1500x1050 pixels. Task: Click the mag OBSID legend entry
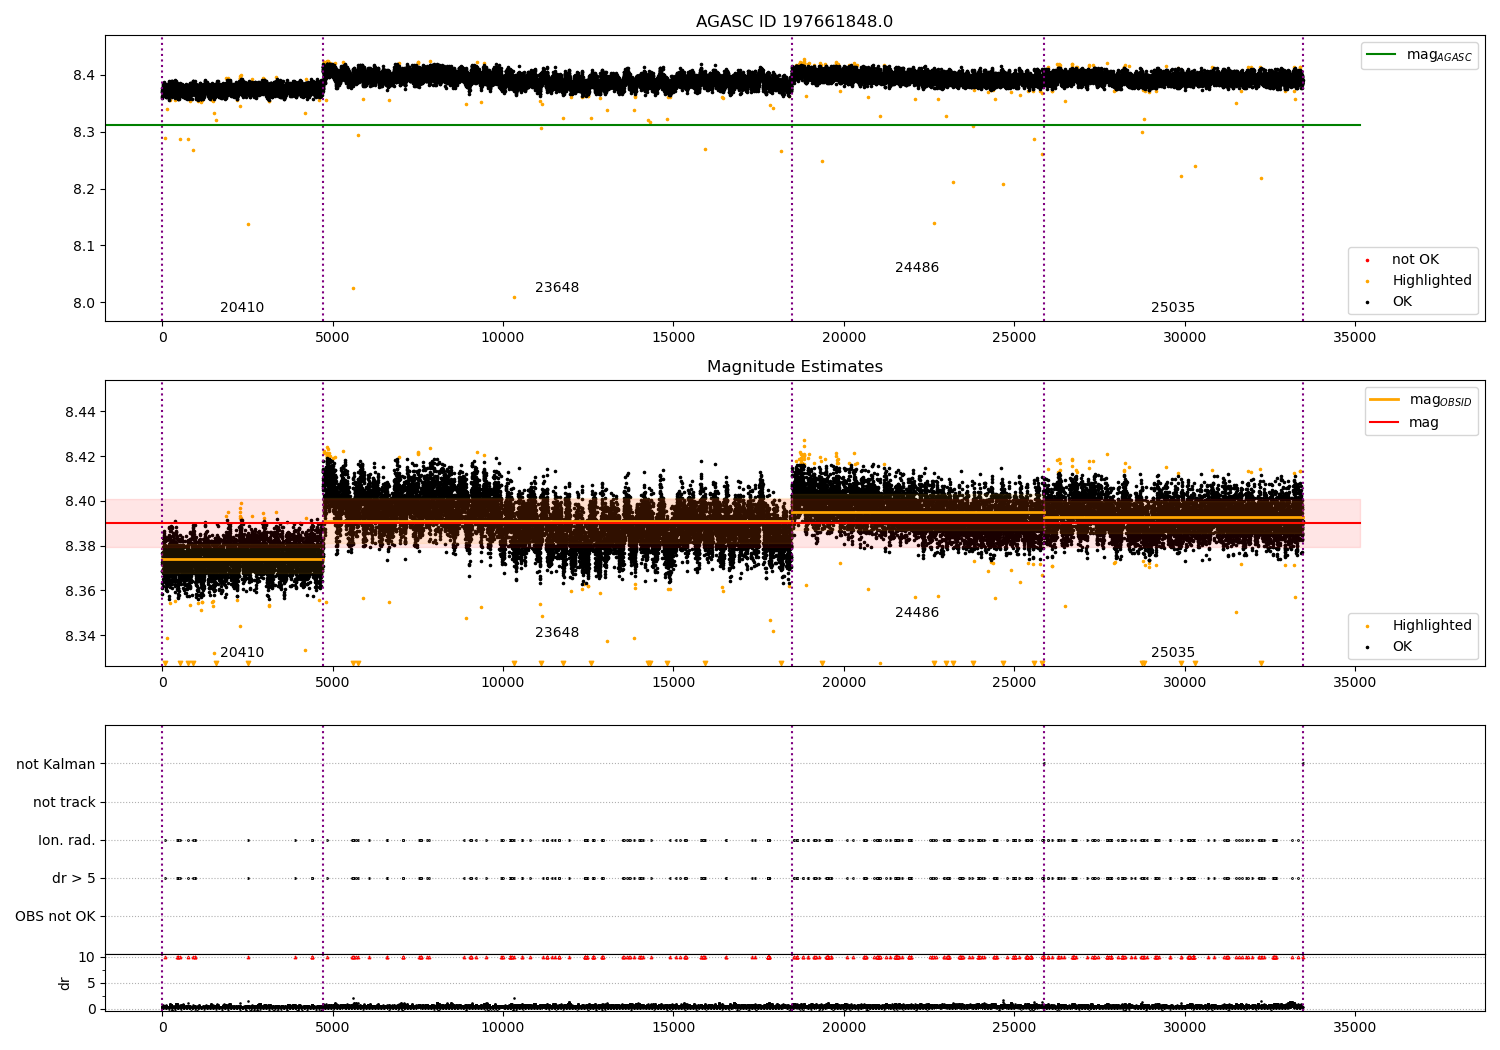click(1420, 400)
